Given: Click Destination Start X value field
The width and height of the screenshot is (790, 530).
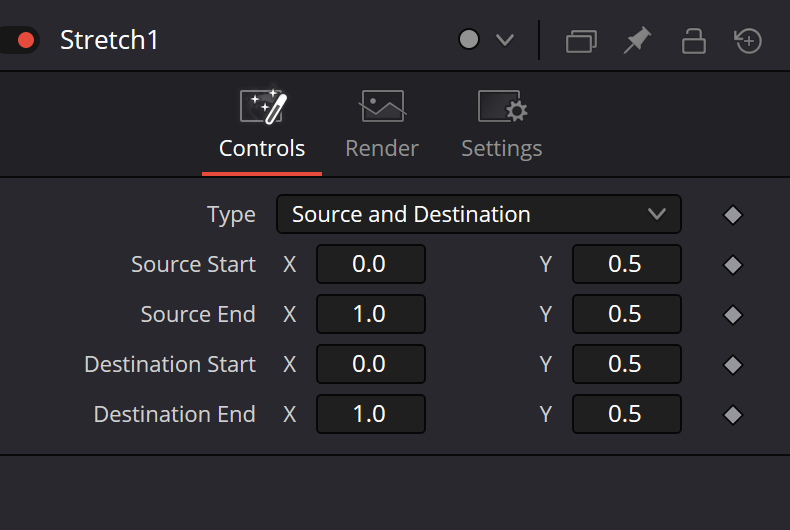Looking at the screenshot, I should pos(371,364).
